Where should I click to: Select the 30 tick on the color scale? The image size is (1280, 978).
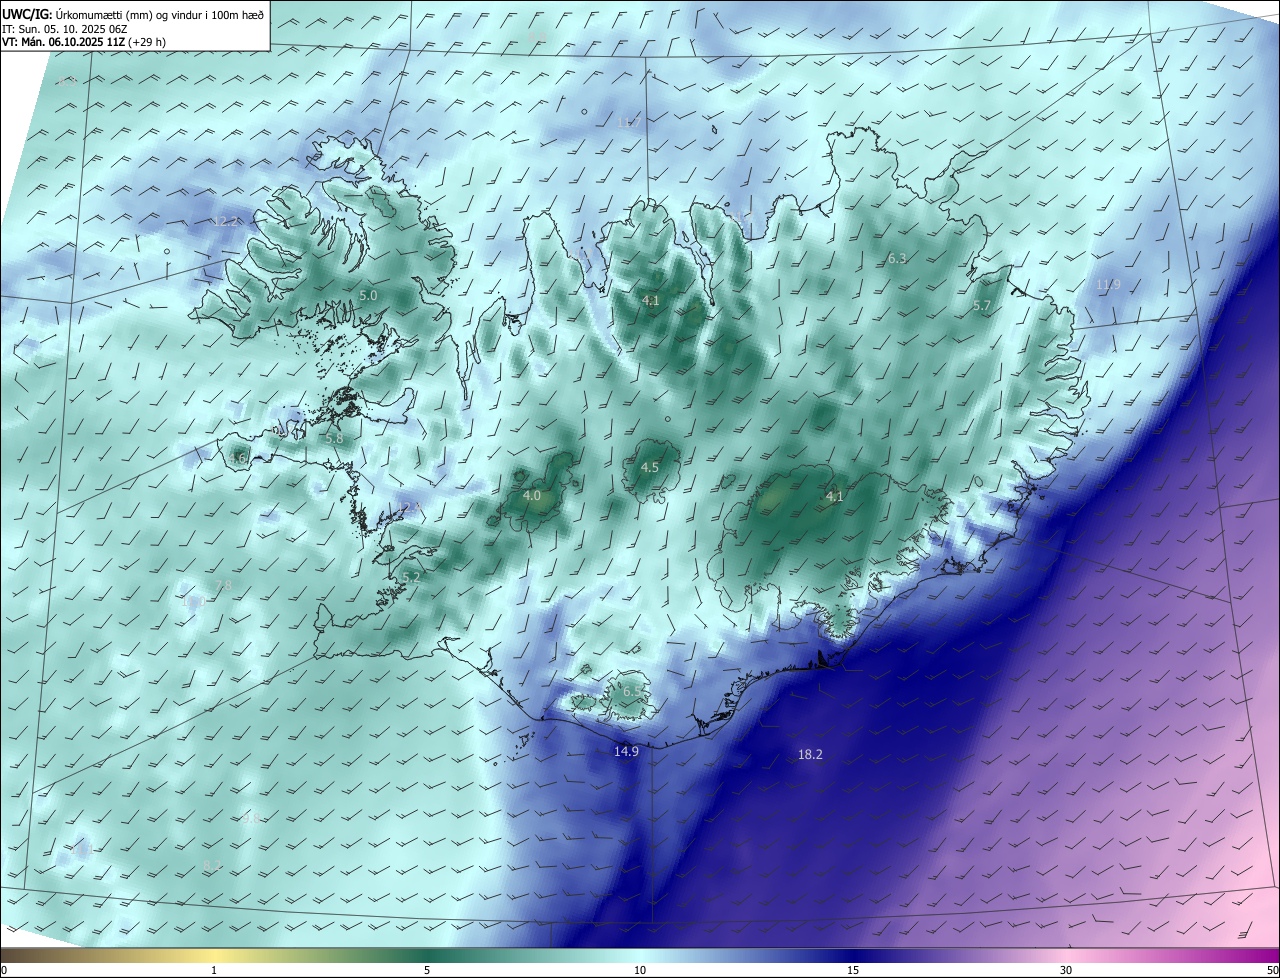pyautogui.click(x=1066, y=970)
